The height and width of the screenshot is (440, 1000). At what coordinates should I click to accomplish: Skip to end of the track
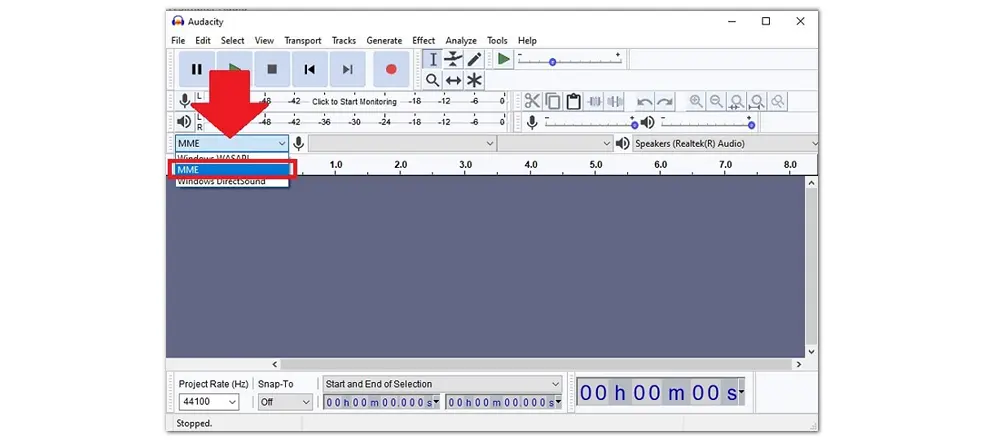347,69
